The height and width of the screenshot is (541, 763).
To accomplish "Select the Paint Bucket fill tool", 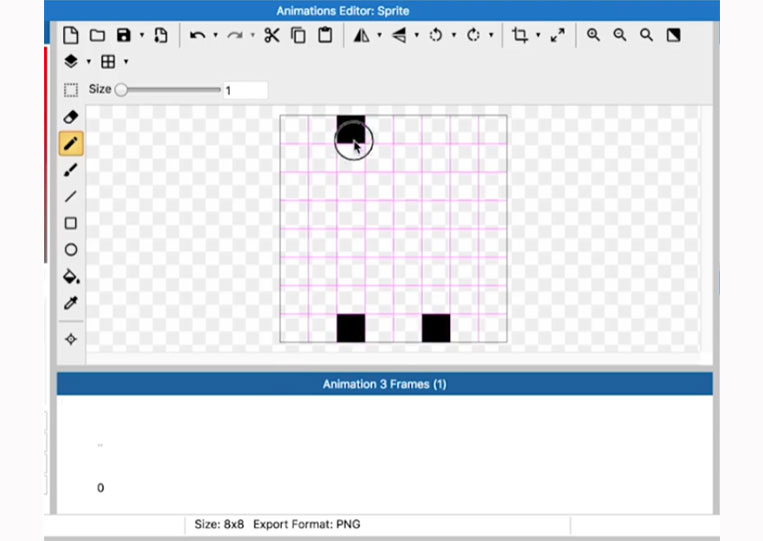I will click(x=71, y=276).
